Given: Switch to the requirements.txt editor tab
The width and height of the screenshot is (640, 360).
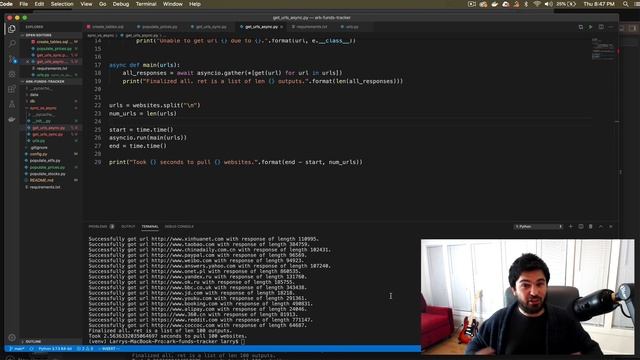Looking at the screenshot, I should [x=312, y=27].
